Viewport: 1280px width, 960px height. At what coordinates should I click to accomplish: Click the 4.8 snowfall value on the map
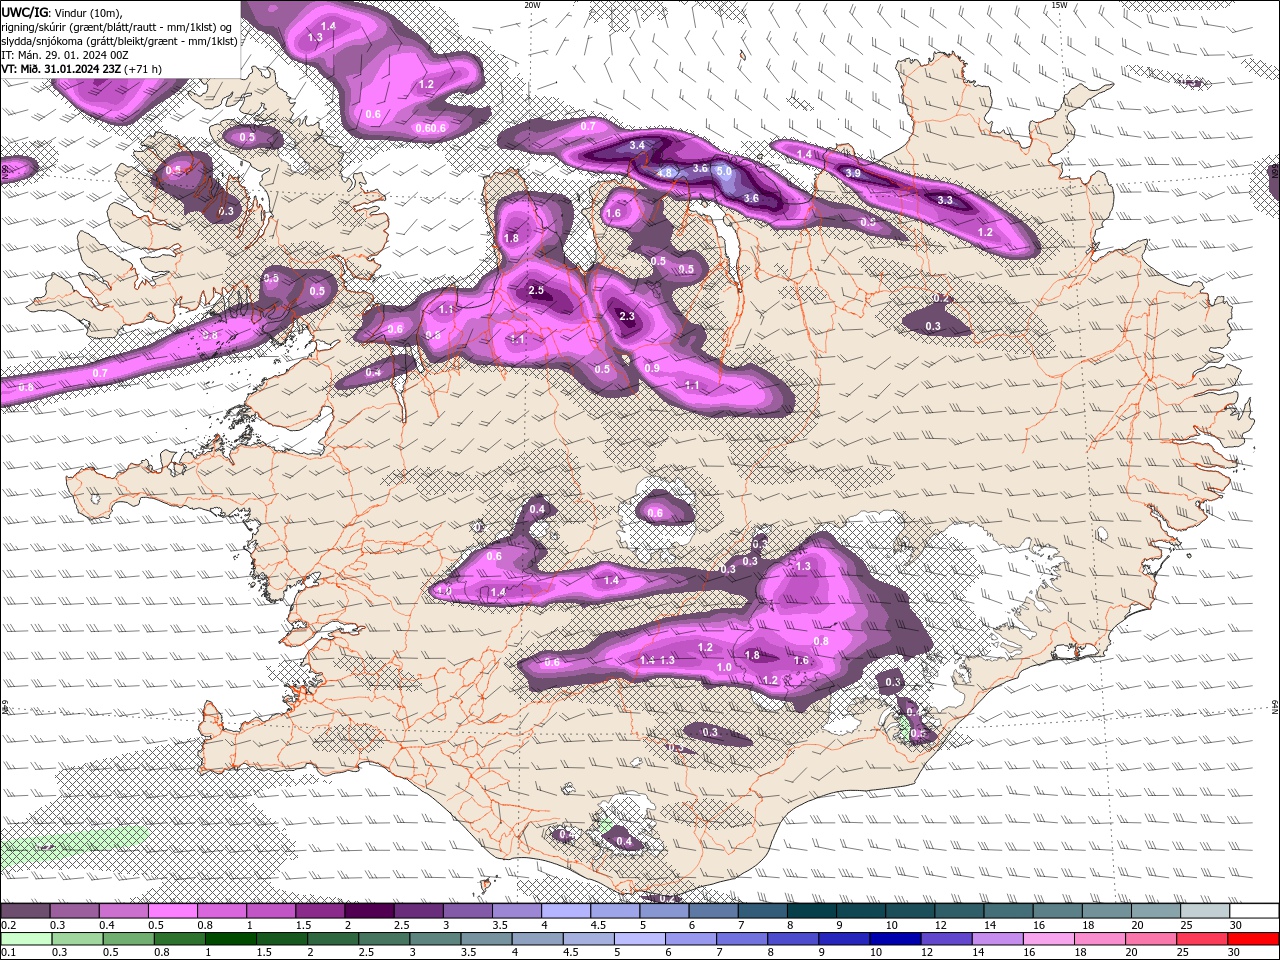pyautogui.click(x=665, y=172)
